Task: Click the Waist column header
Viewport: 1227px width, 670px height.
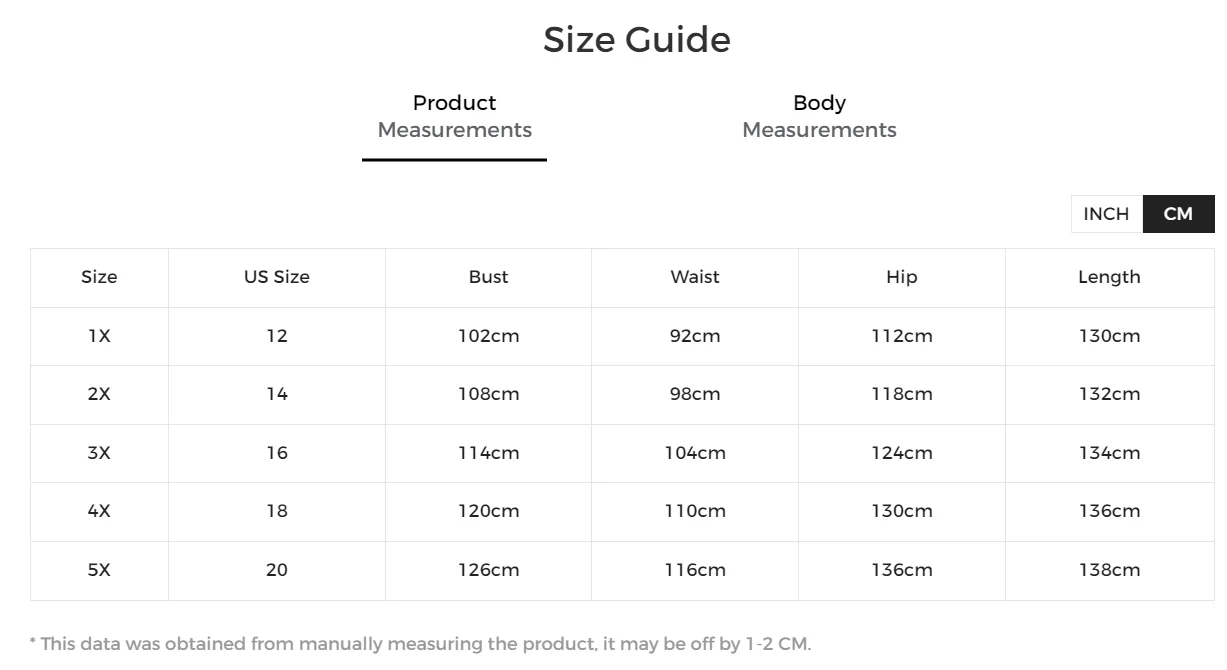Action: pos(695,278)
